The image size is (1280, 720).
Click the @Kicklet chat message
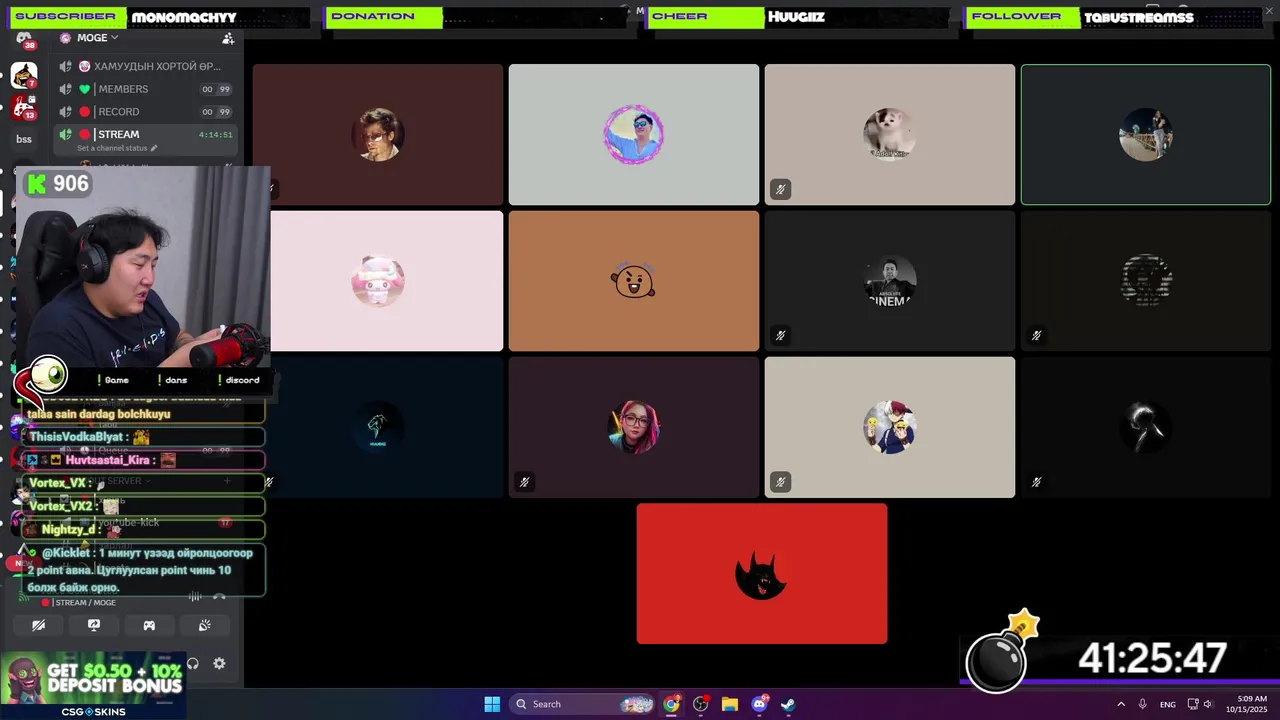click(x=143, y=570)
